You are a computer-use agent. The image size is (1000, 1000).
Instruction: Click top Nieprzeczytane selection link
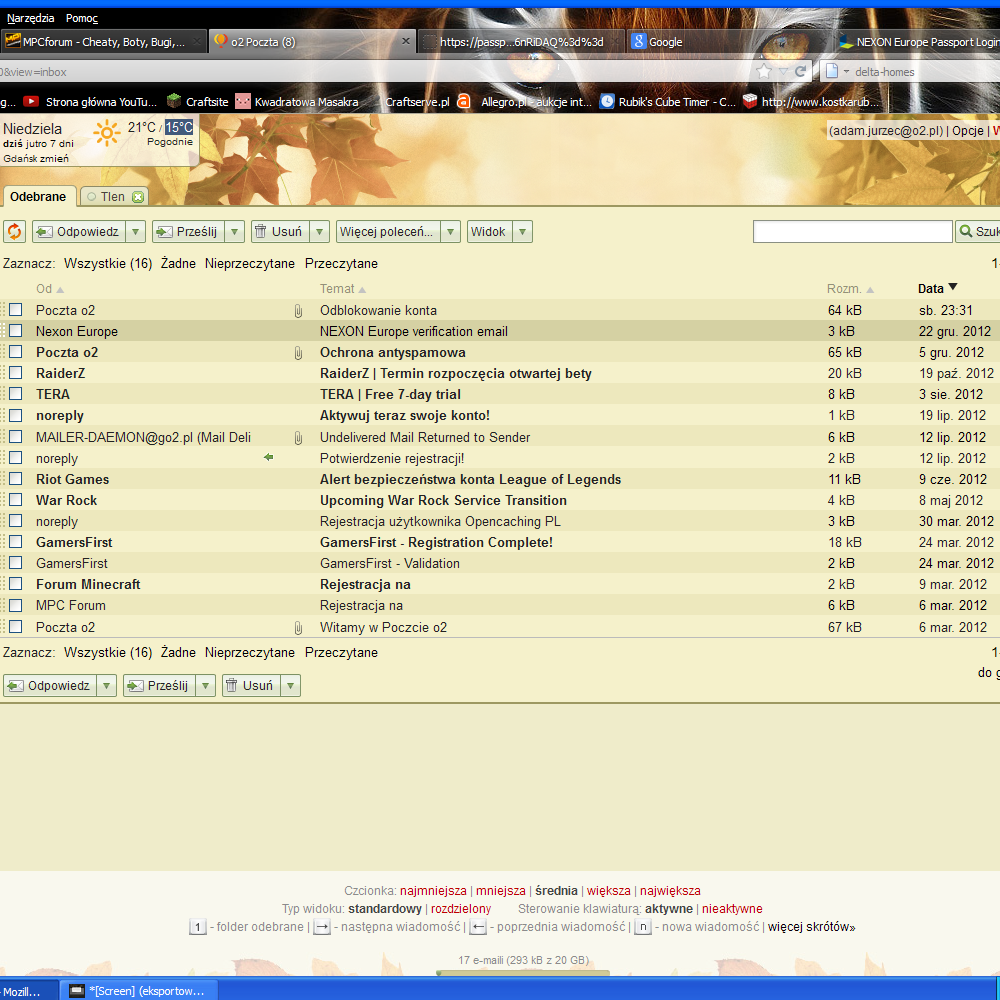coord(249,263)
